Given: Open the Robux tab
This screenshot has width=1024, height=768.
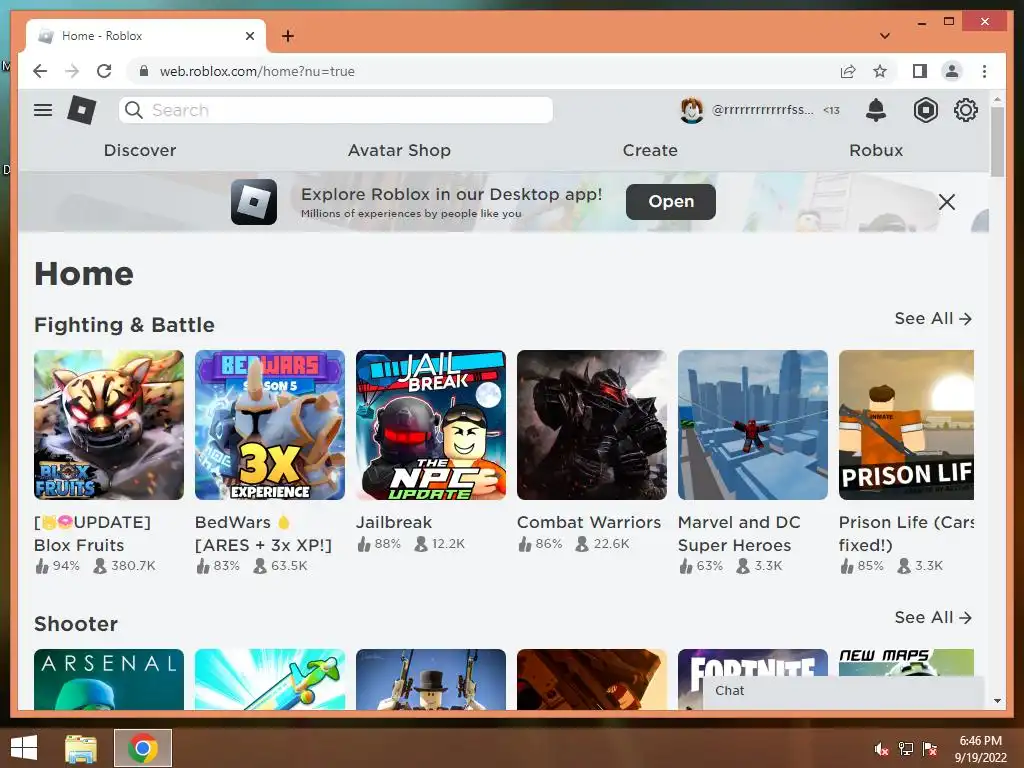Looking at the screenshot, I should point(876,150).
